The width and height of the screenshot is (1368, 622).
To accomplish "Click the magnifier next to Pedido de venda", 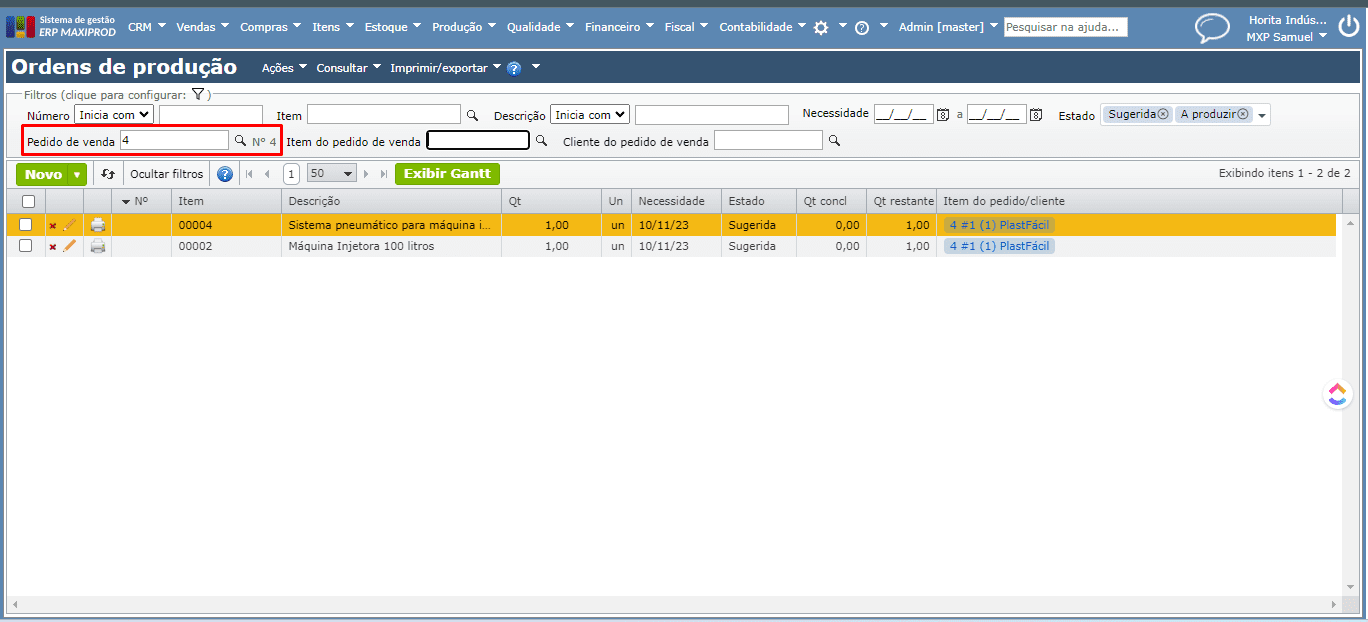I will 240,141.
